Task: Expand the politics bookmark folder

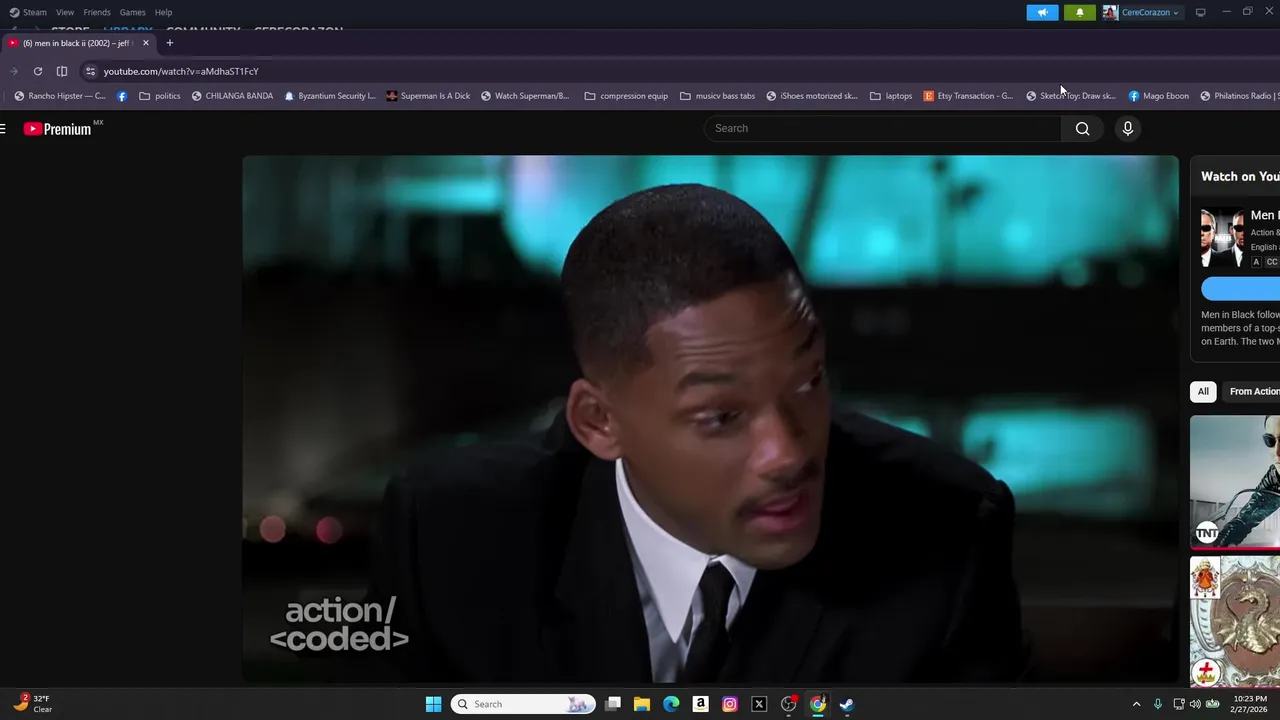Action: click(160, 96)
